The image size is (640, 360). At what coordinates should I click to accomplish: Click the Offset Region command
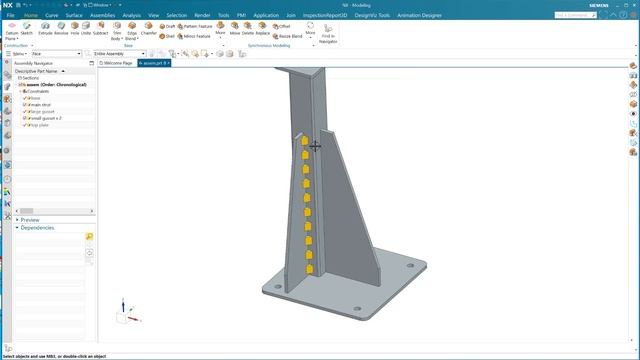click(281, 27)
